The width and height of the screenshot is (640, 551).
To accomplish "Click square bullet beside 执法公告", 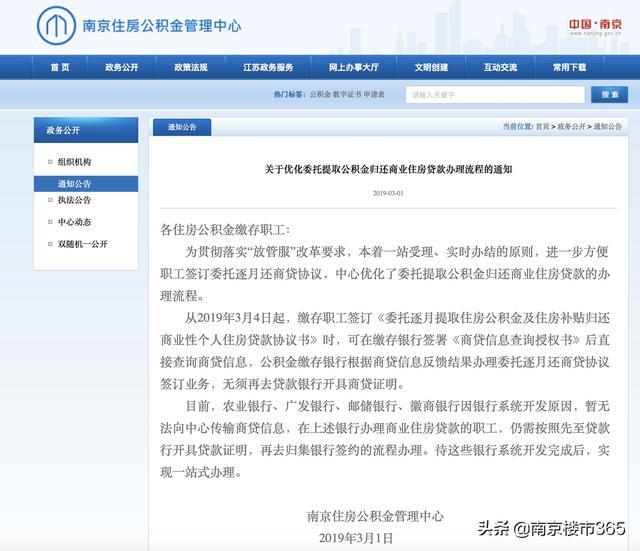I will (50, 201).
